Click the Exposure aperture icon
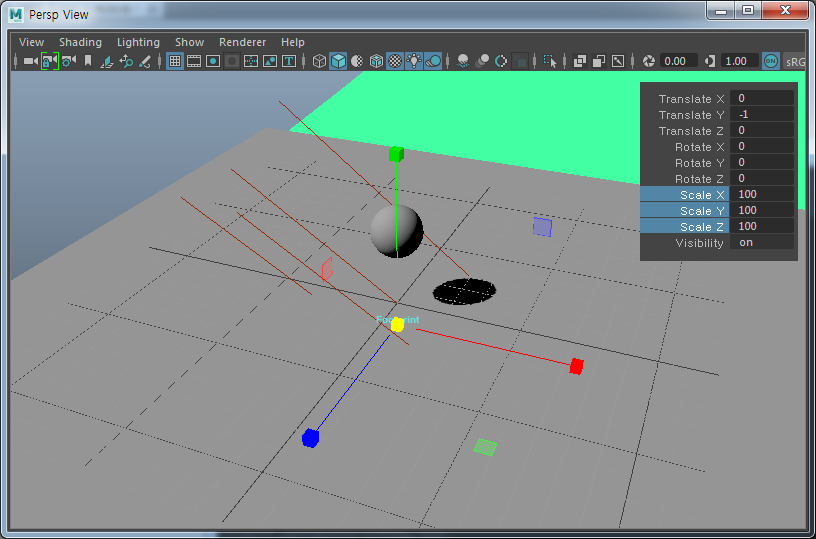Image resolution: width=816 pixels, height=539 pixels. tap(648, 61)
